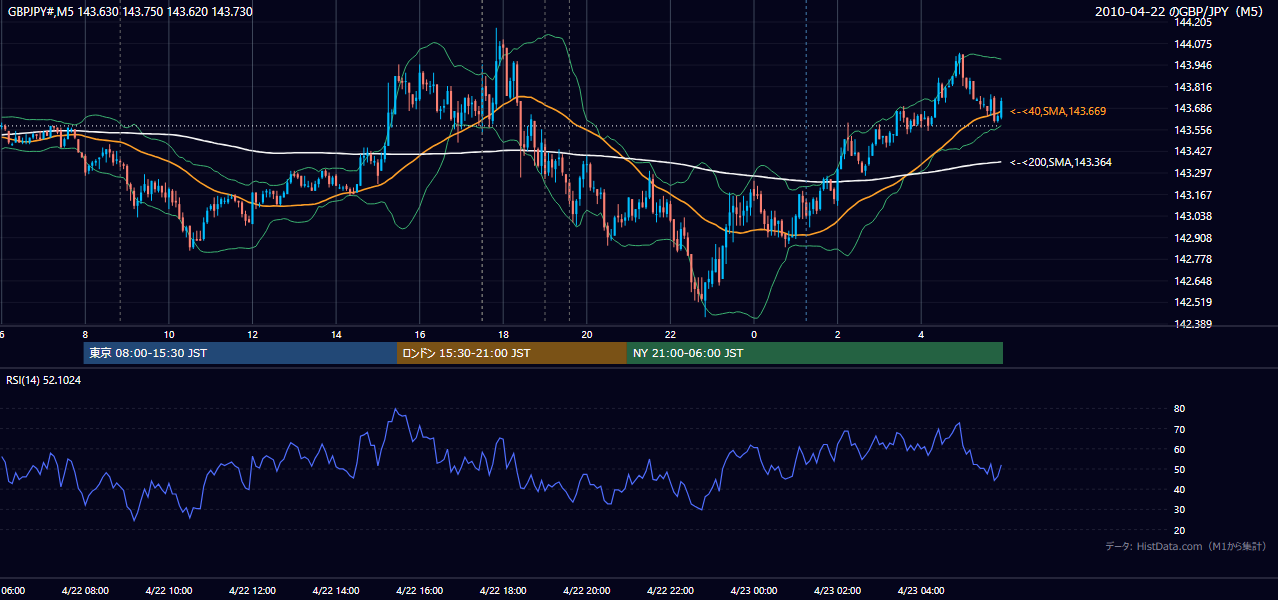Click hour tick 14 on the chart time axis

click(336, 335)
